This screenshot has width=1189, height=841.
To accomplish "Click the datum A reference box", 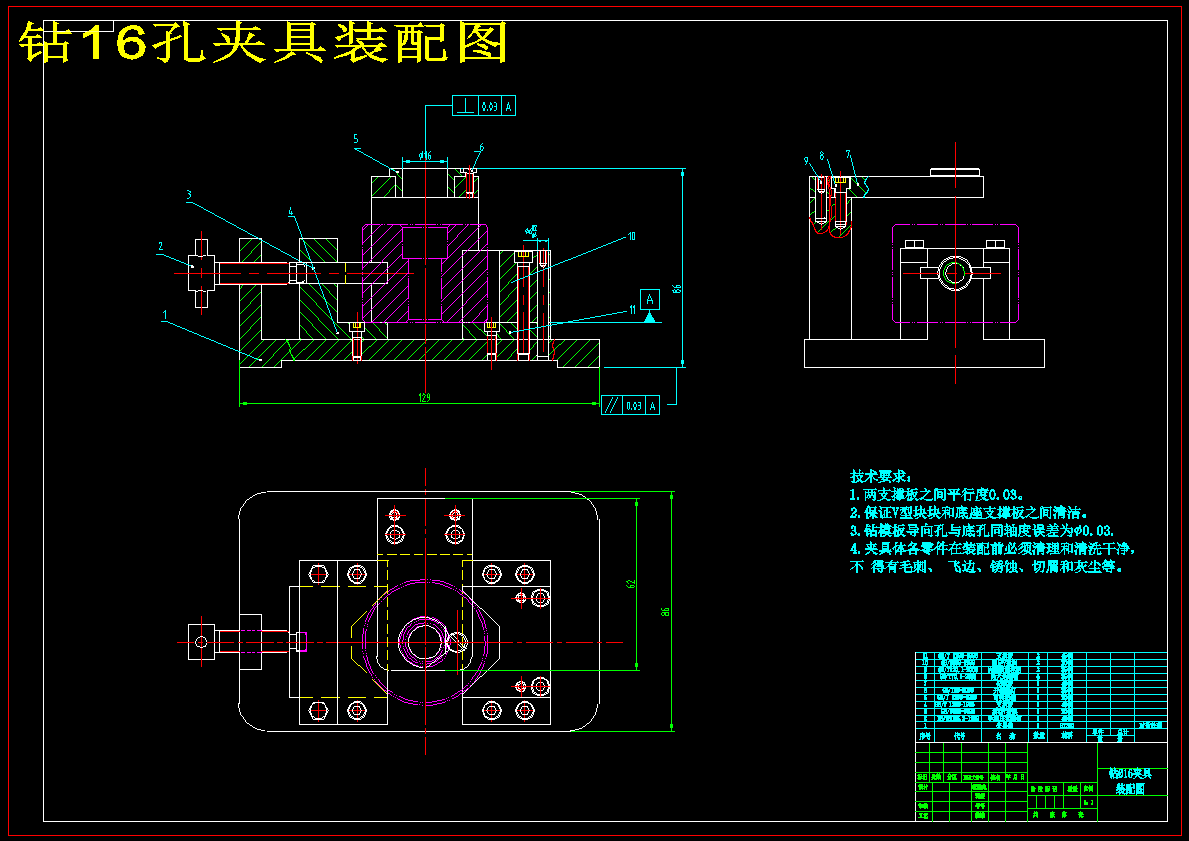I will 650,300.
